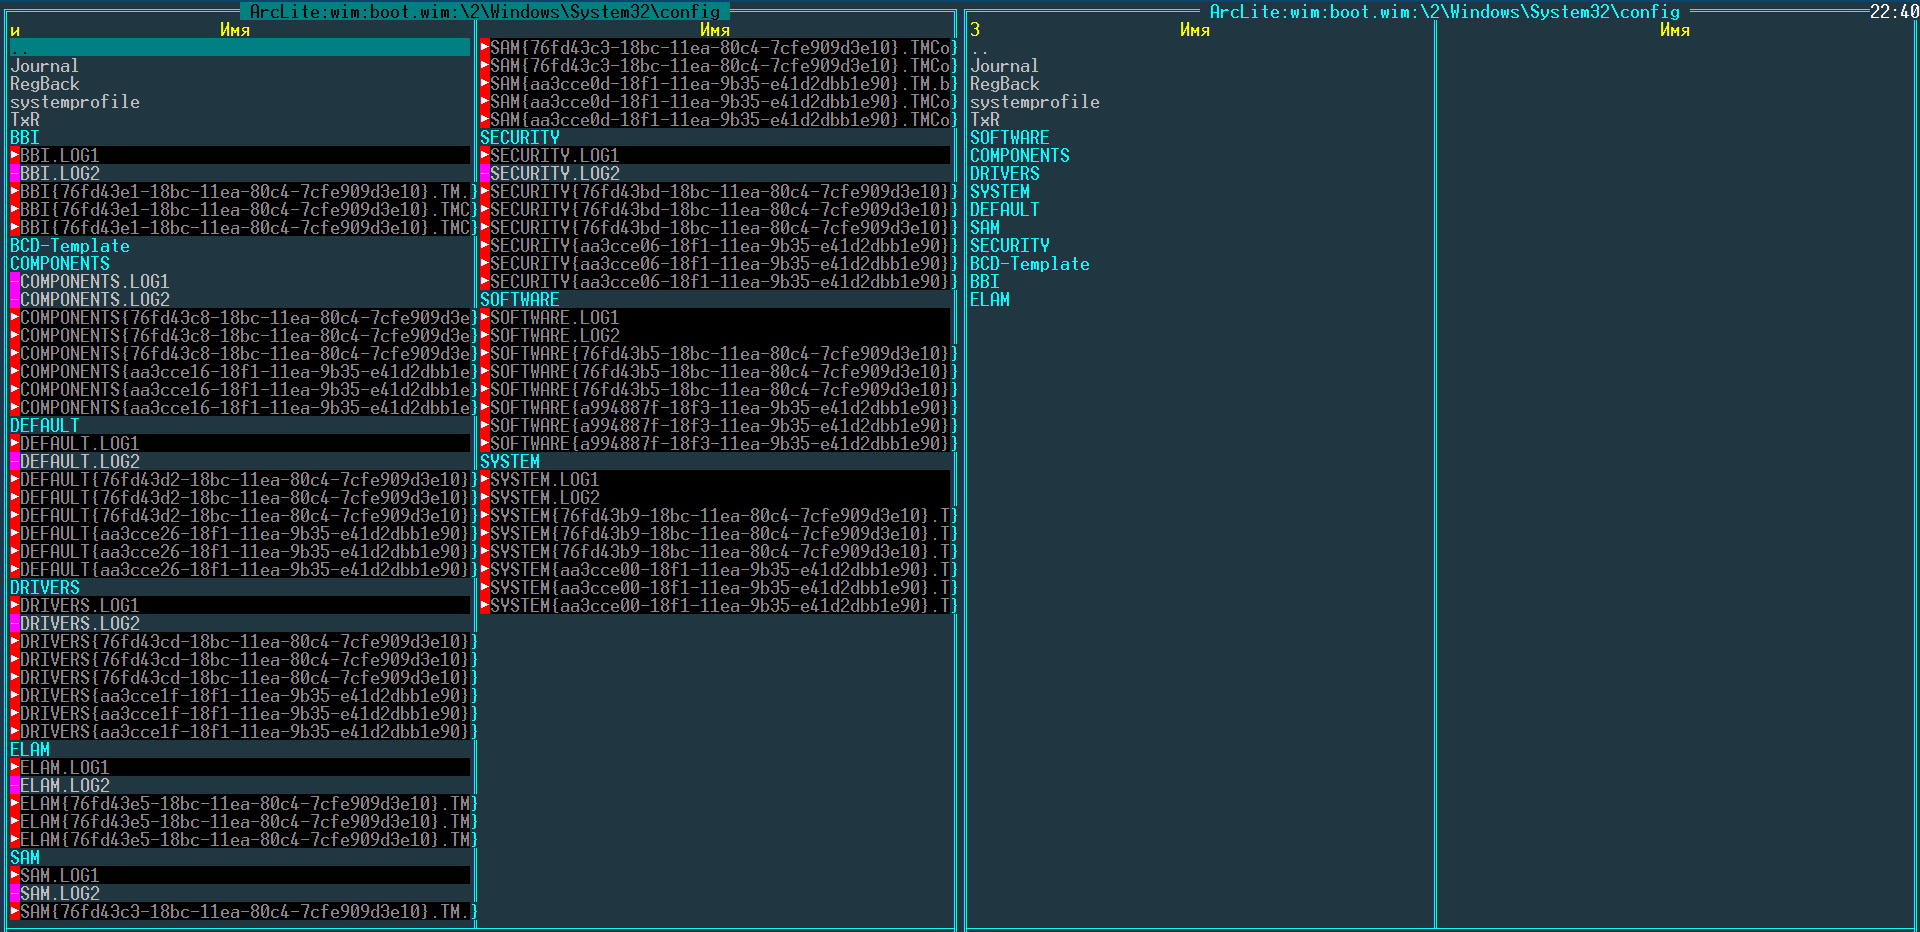Click the sort mode letter in the left panel header
The width and height of the screenshot is (1920, 932).
[15, 30]
